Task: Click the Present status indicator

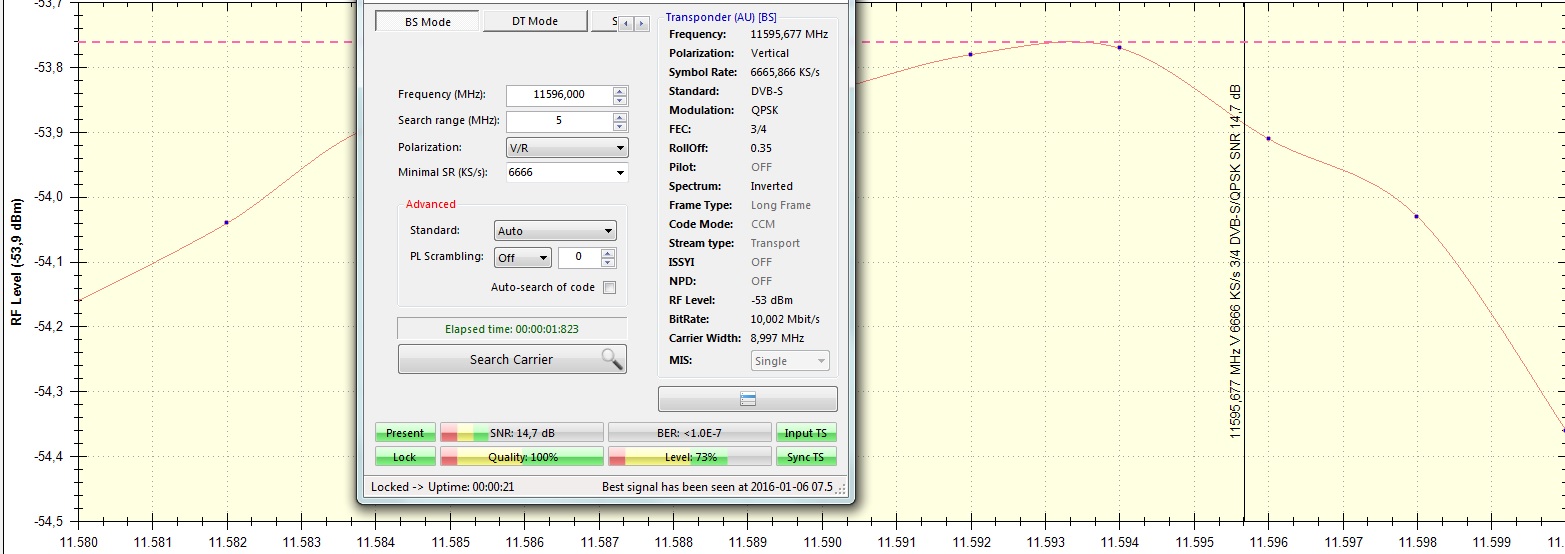Action: tap(405, 433)
